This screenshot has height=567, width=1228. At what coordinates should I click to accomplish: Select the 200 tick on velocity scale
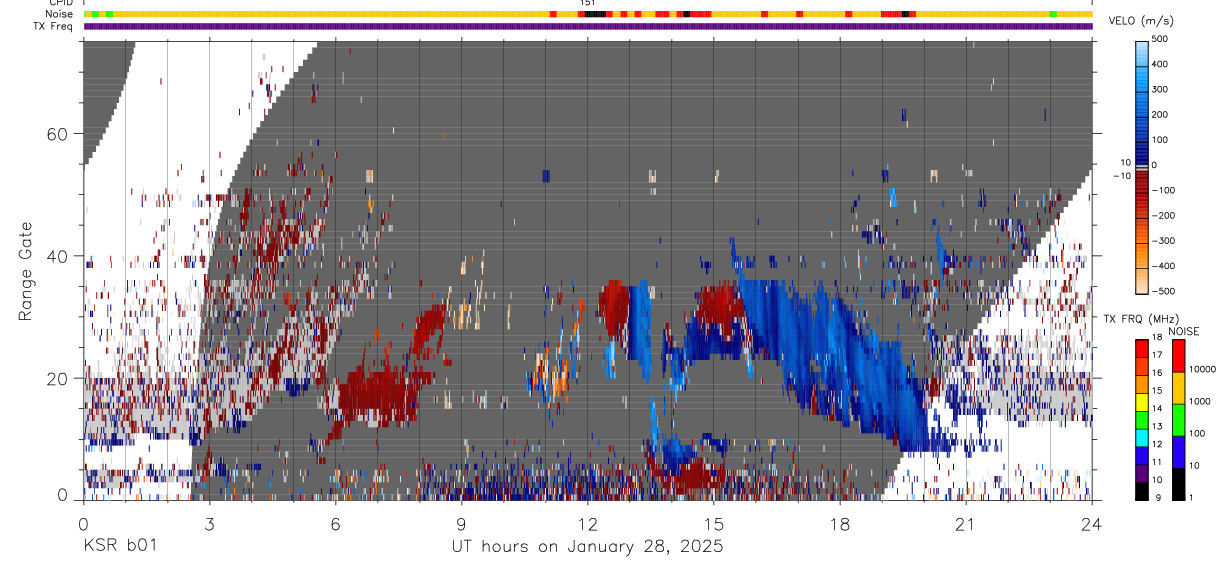click(1162, 115)
